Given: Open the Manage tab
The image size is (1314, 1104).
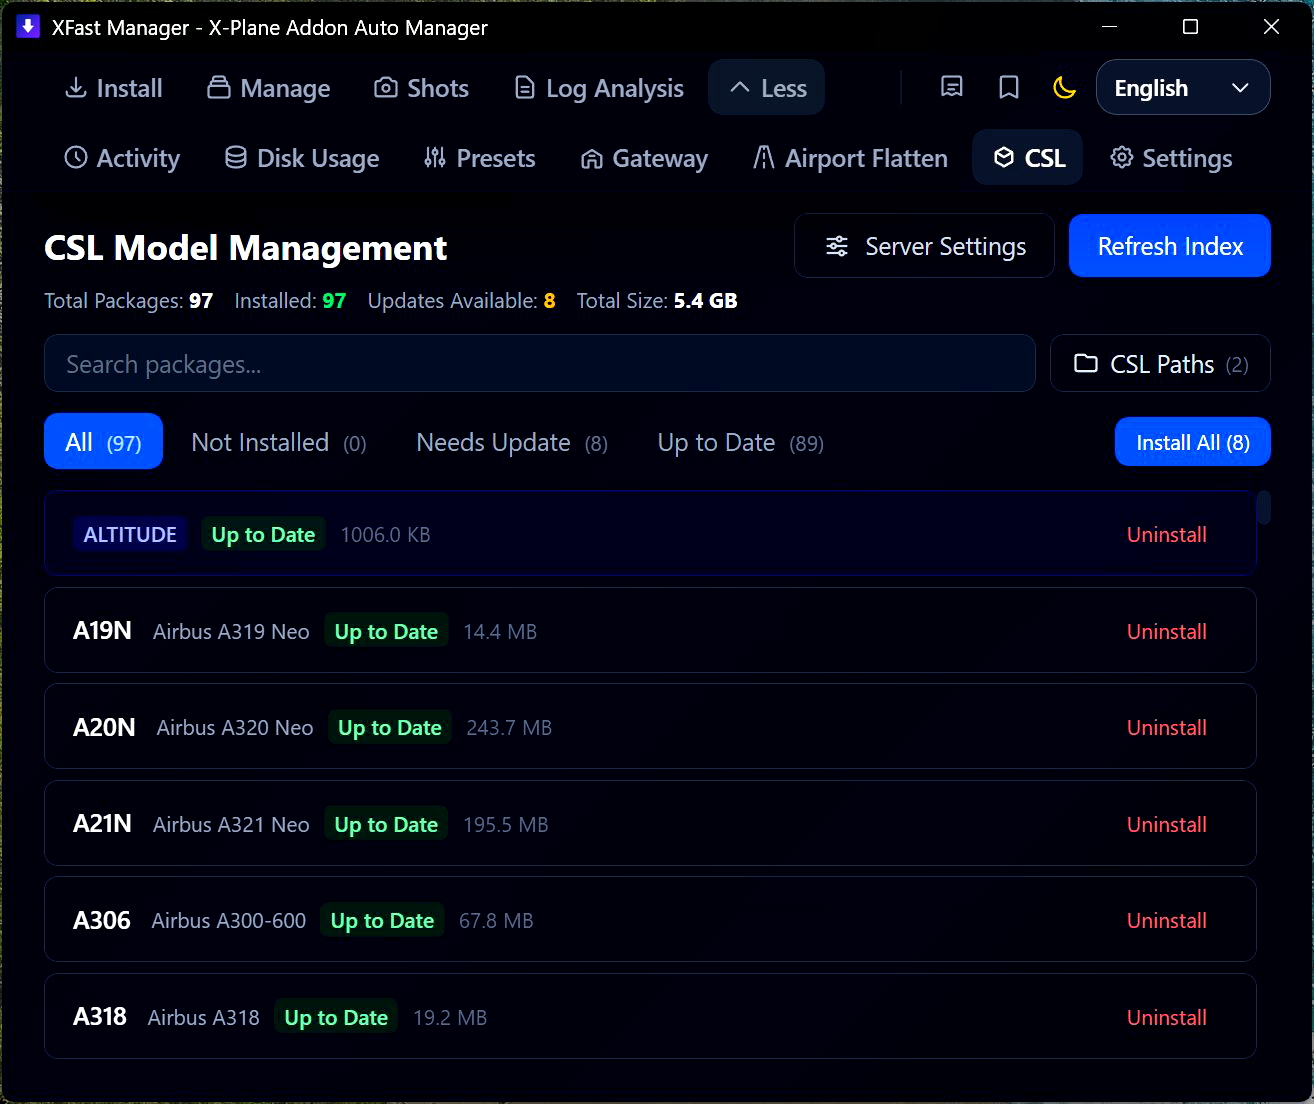Looking at the screenshot, I should tap(269, 88).
